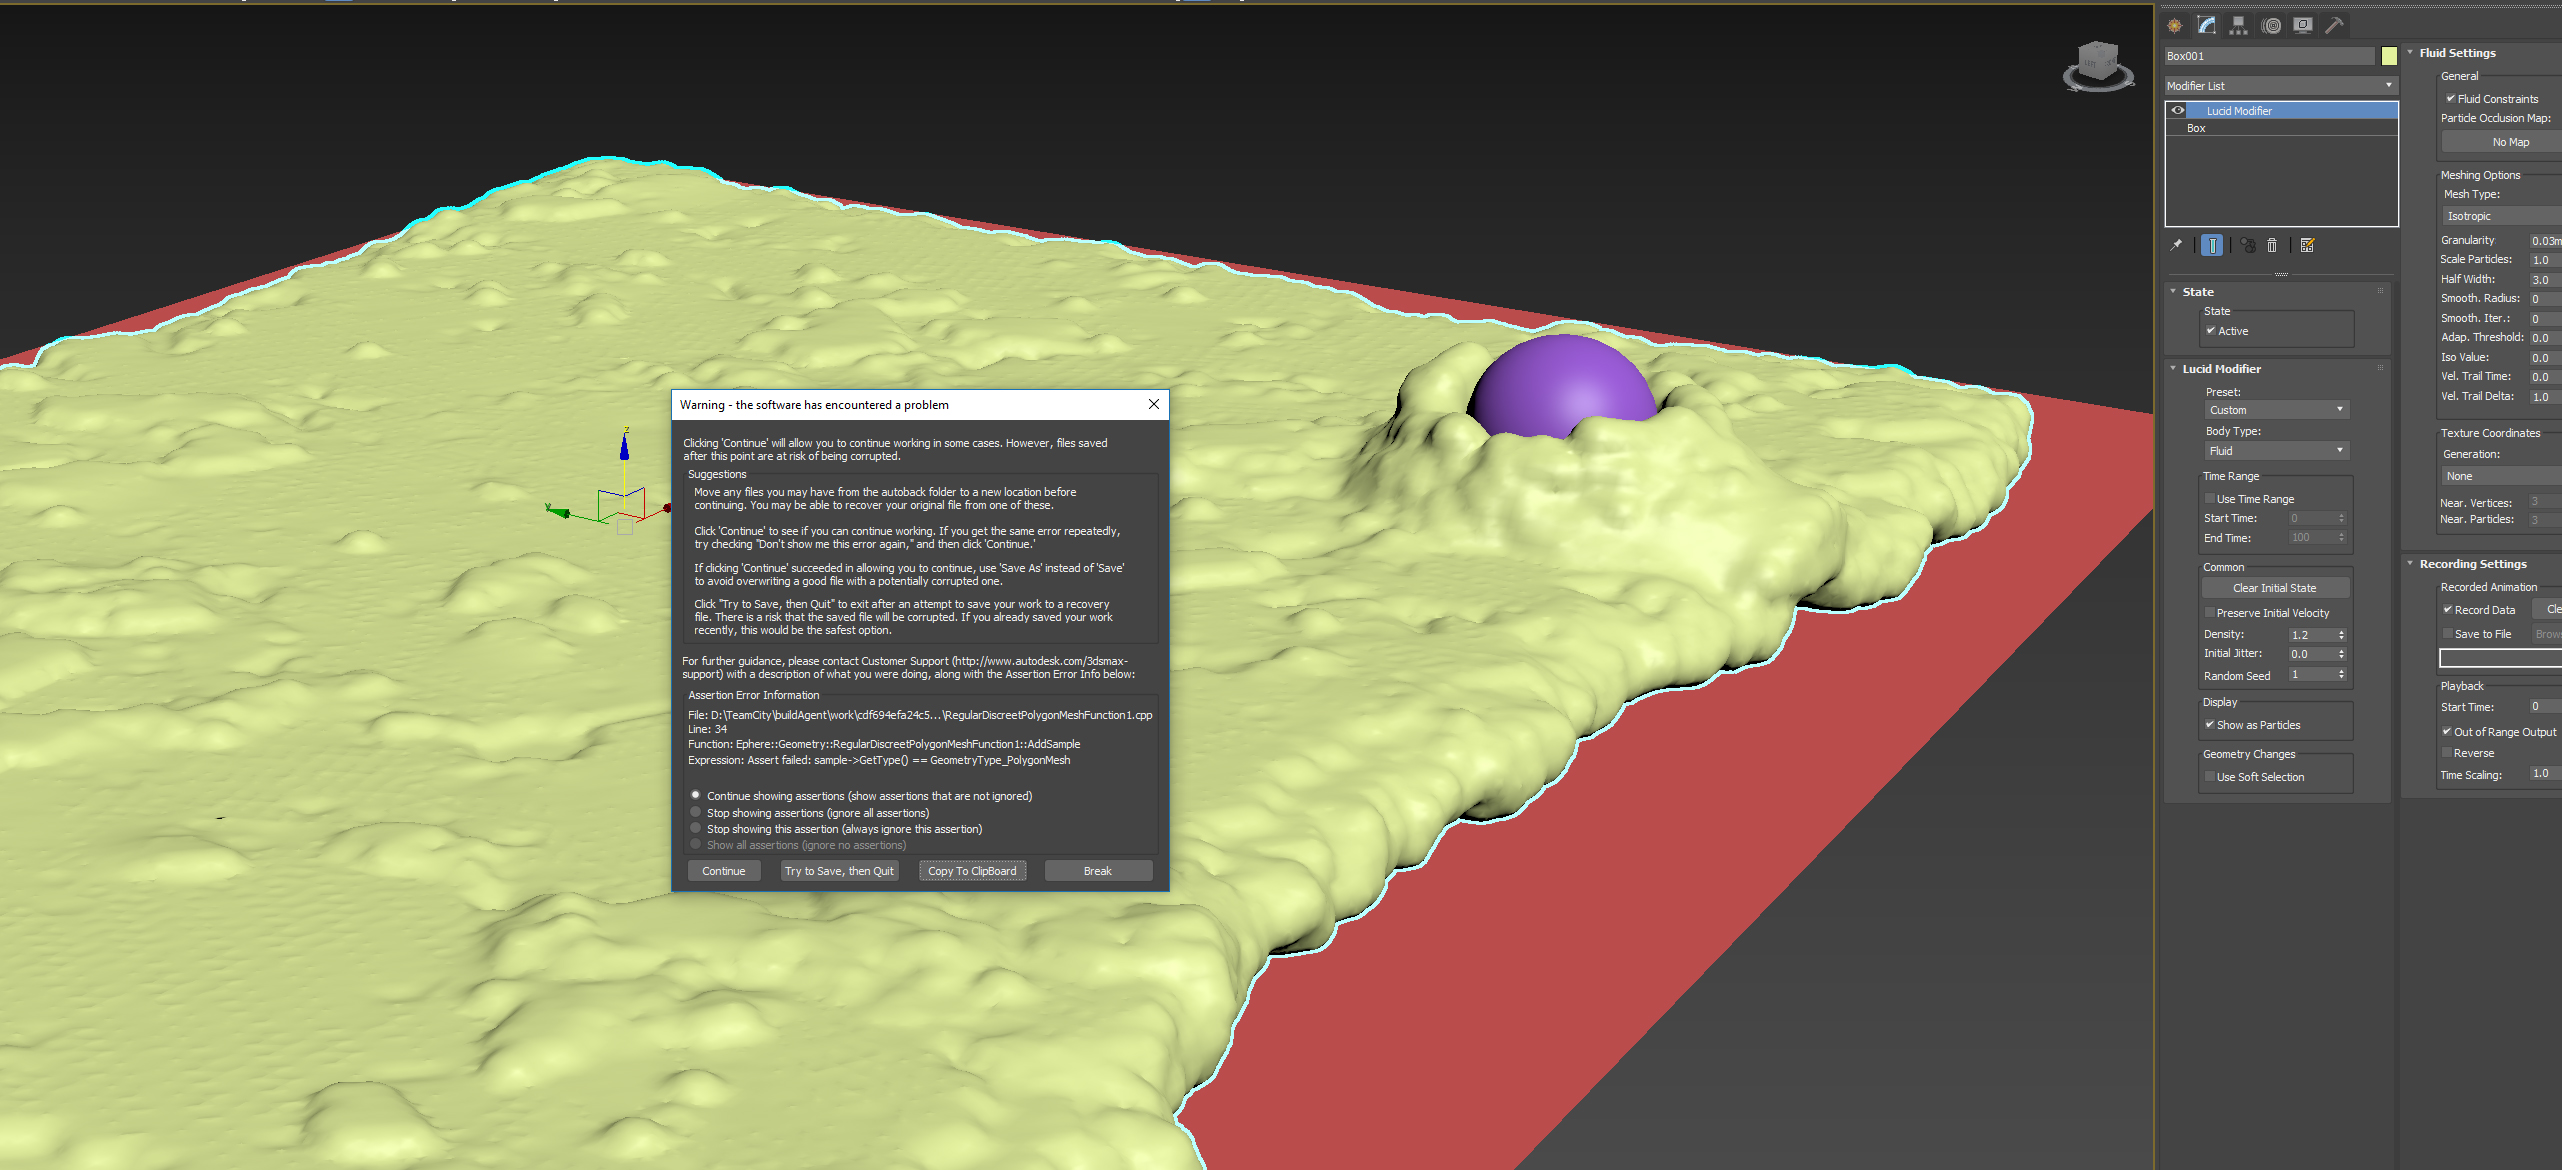Open the Display panel tab
Screen dimensions: 2562x1170
[x=2303, y=26]
